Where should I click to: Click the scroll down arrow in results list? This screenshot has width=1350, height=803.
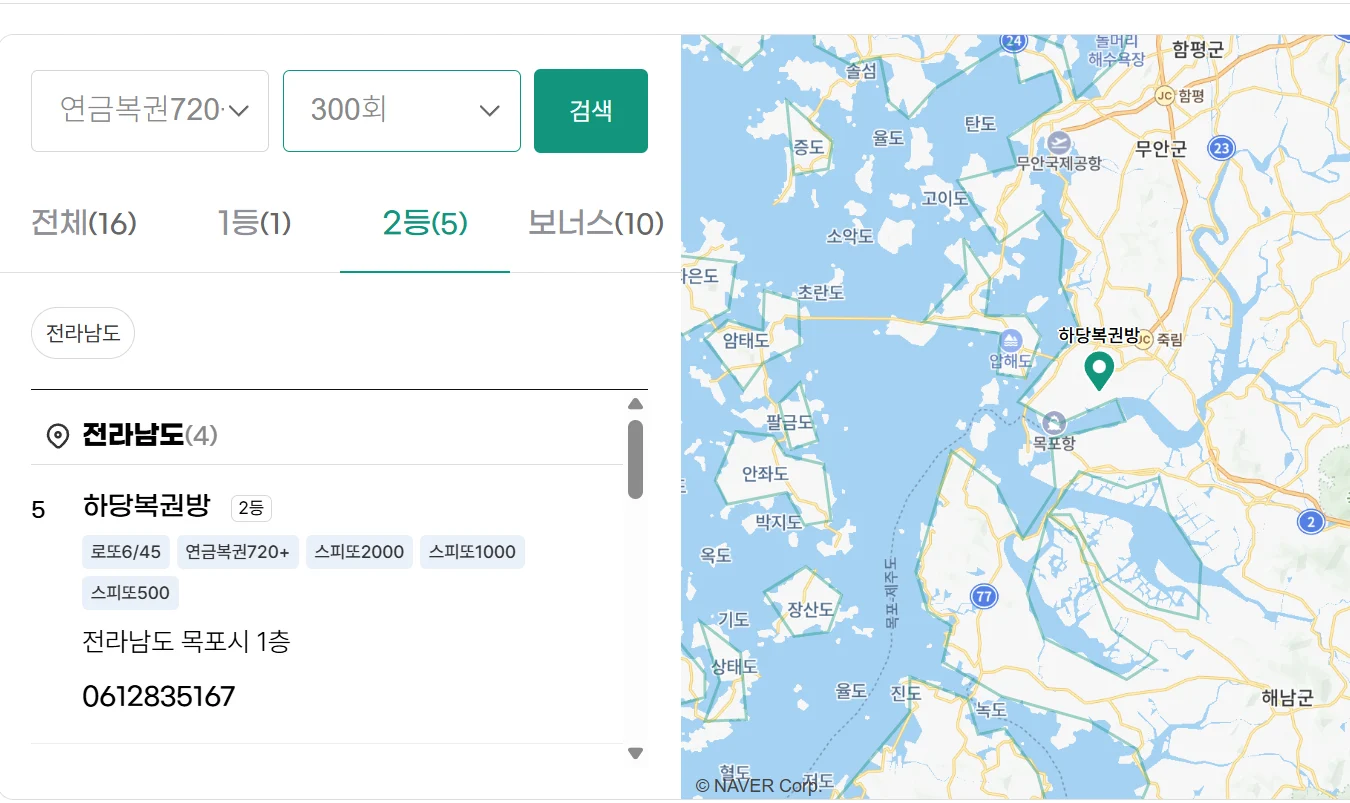click(x=635, y=753)
